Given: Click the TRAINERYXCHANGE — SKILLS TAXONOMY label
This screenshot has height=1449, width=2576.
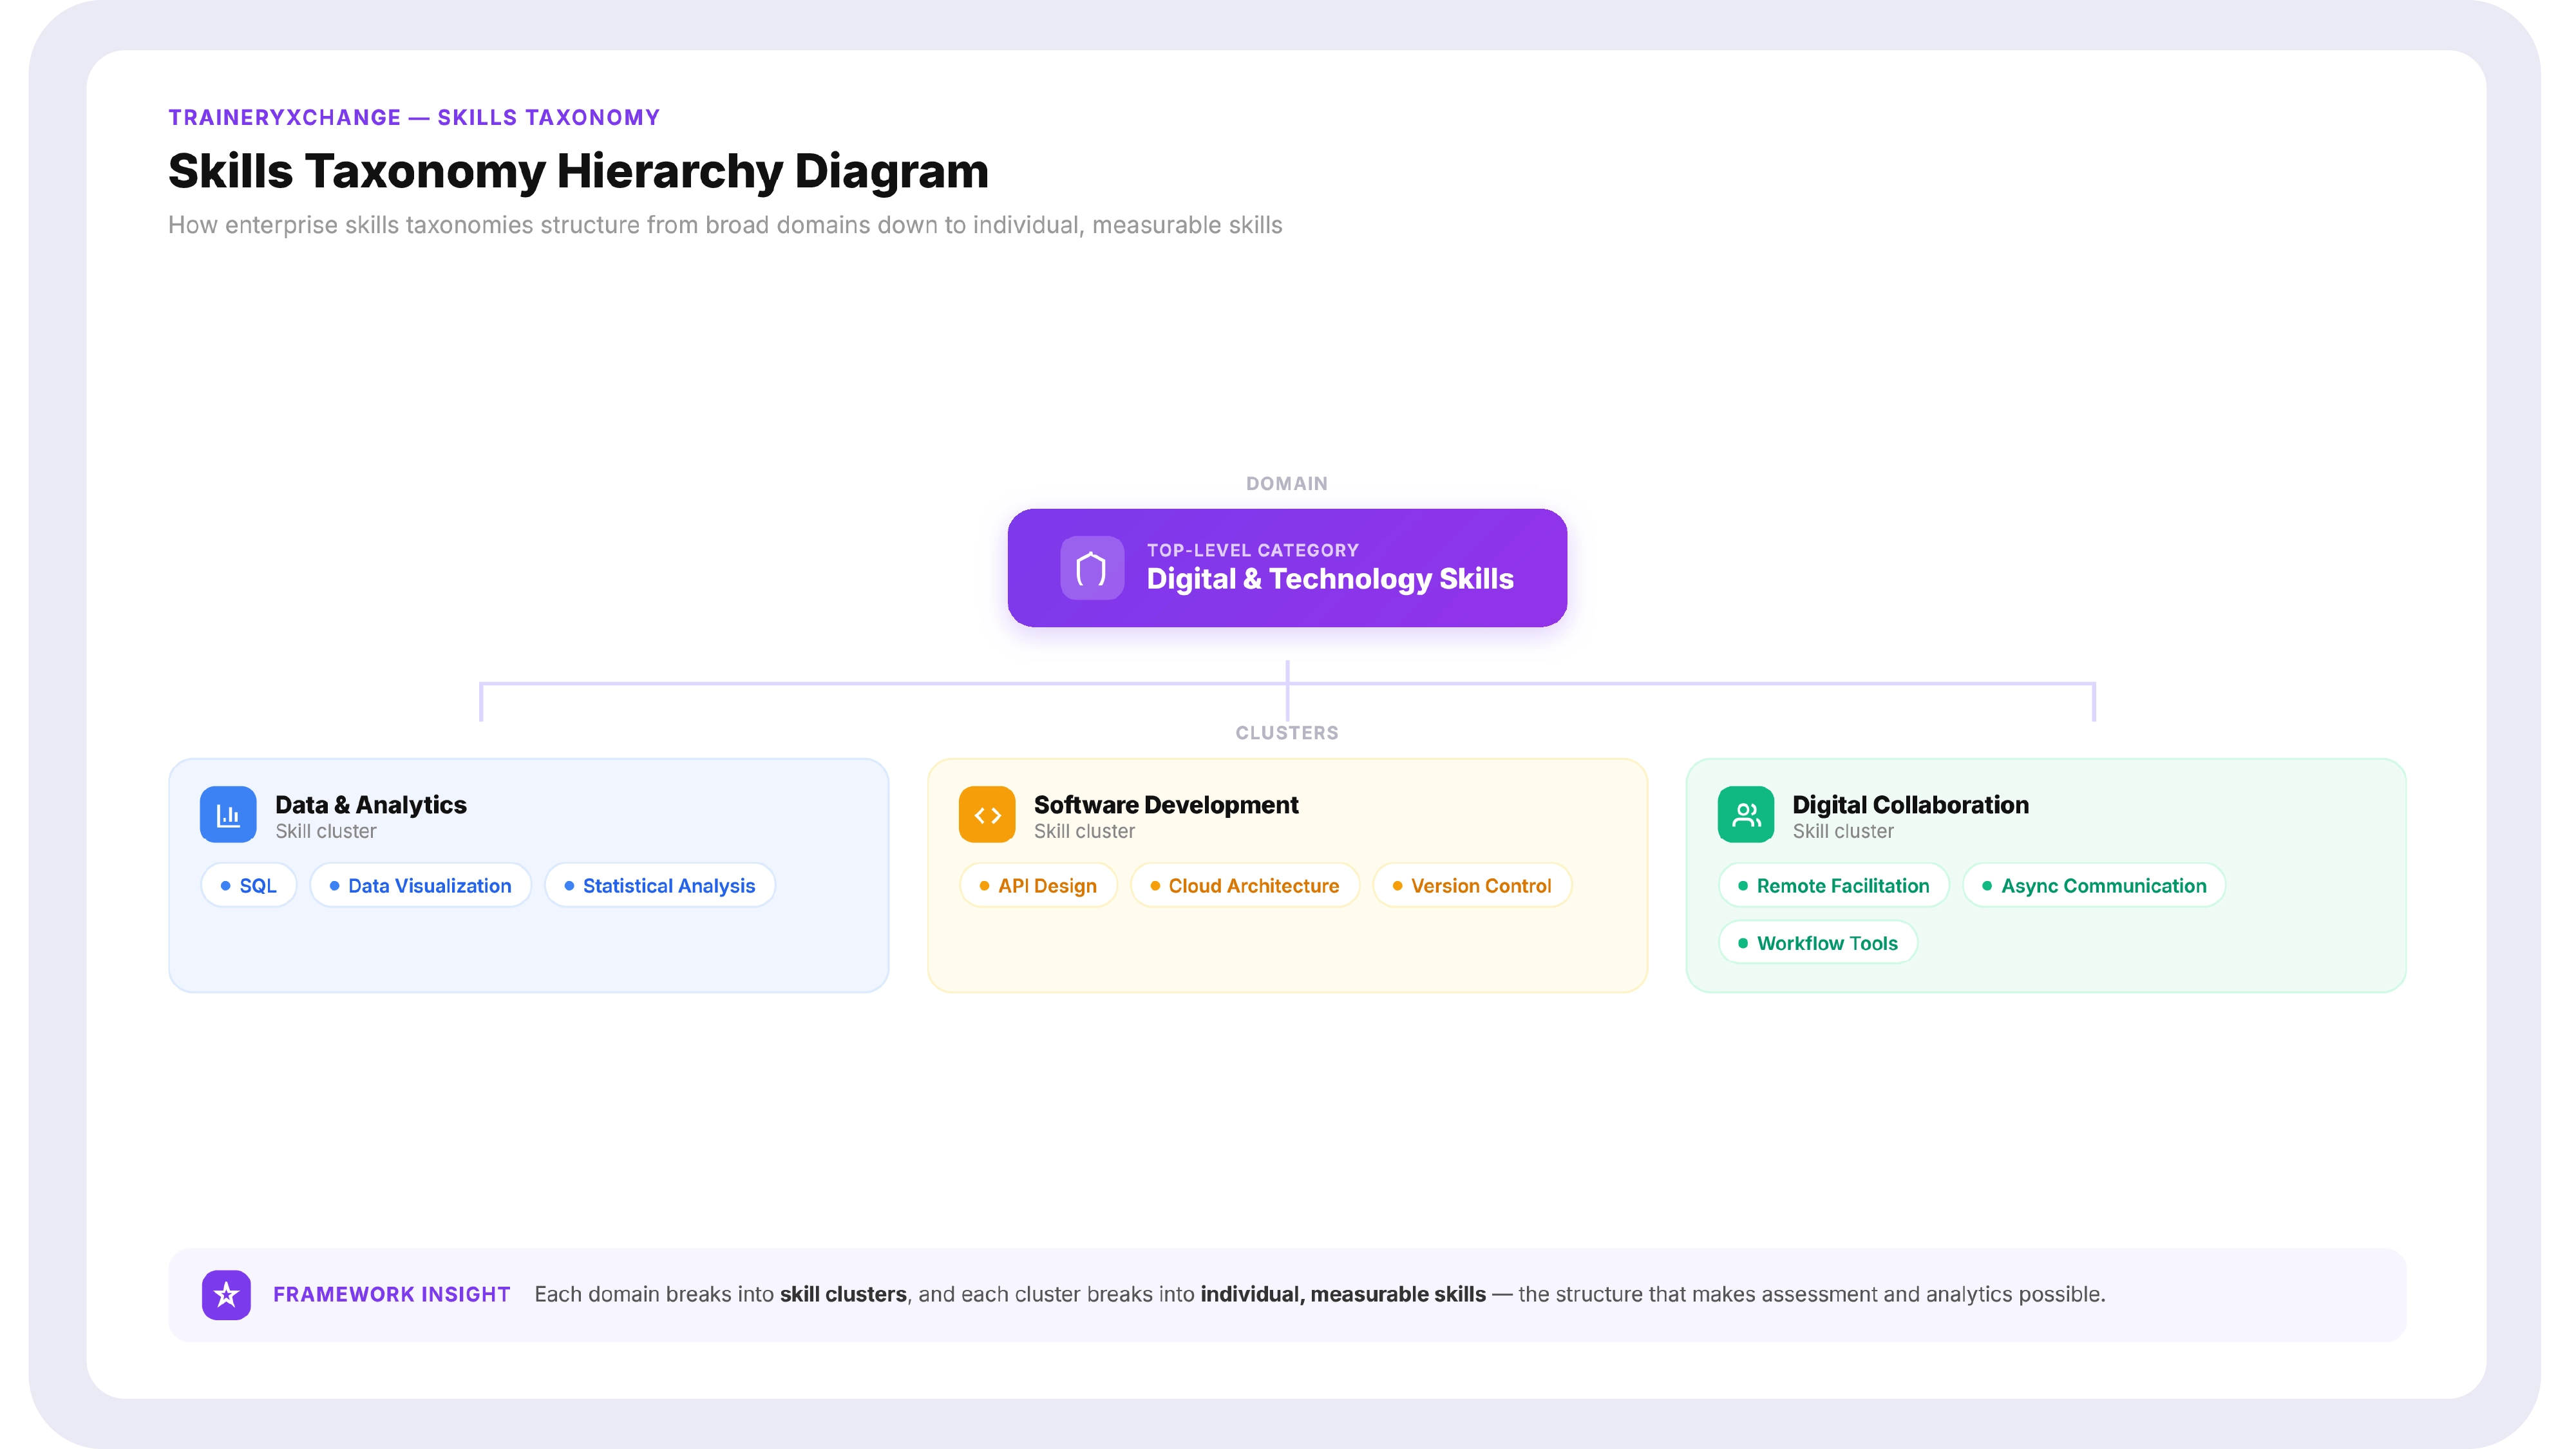Looking at the screenshot, I should coord(414,118).
